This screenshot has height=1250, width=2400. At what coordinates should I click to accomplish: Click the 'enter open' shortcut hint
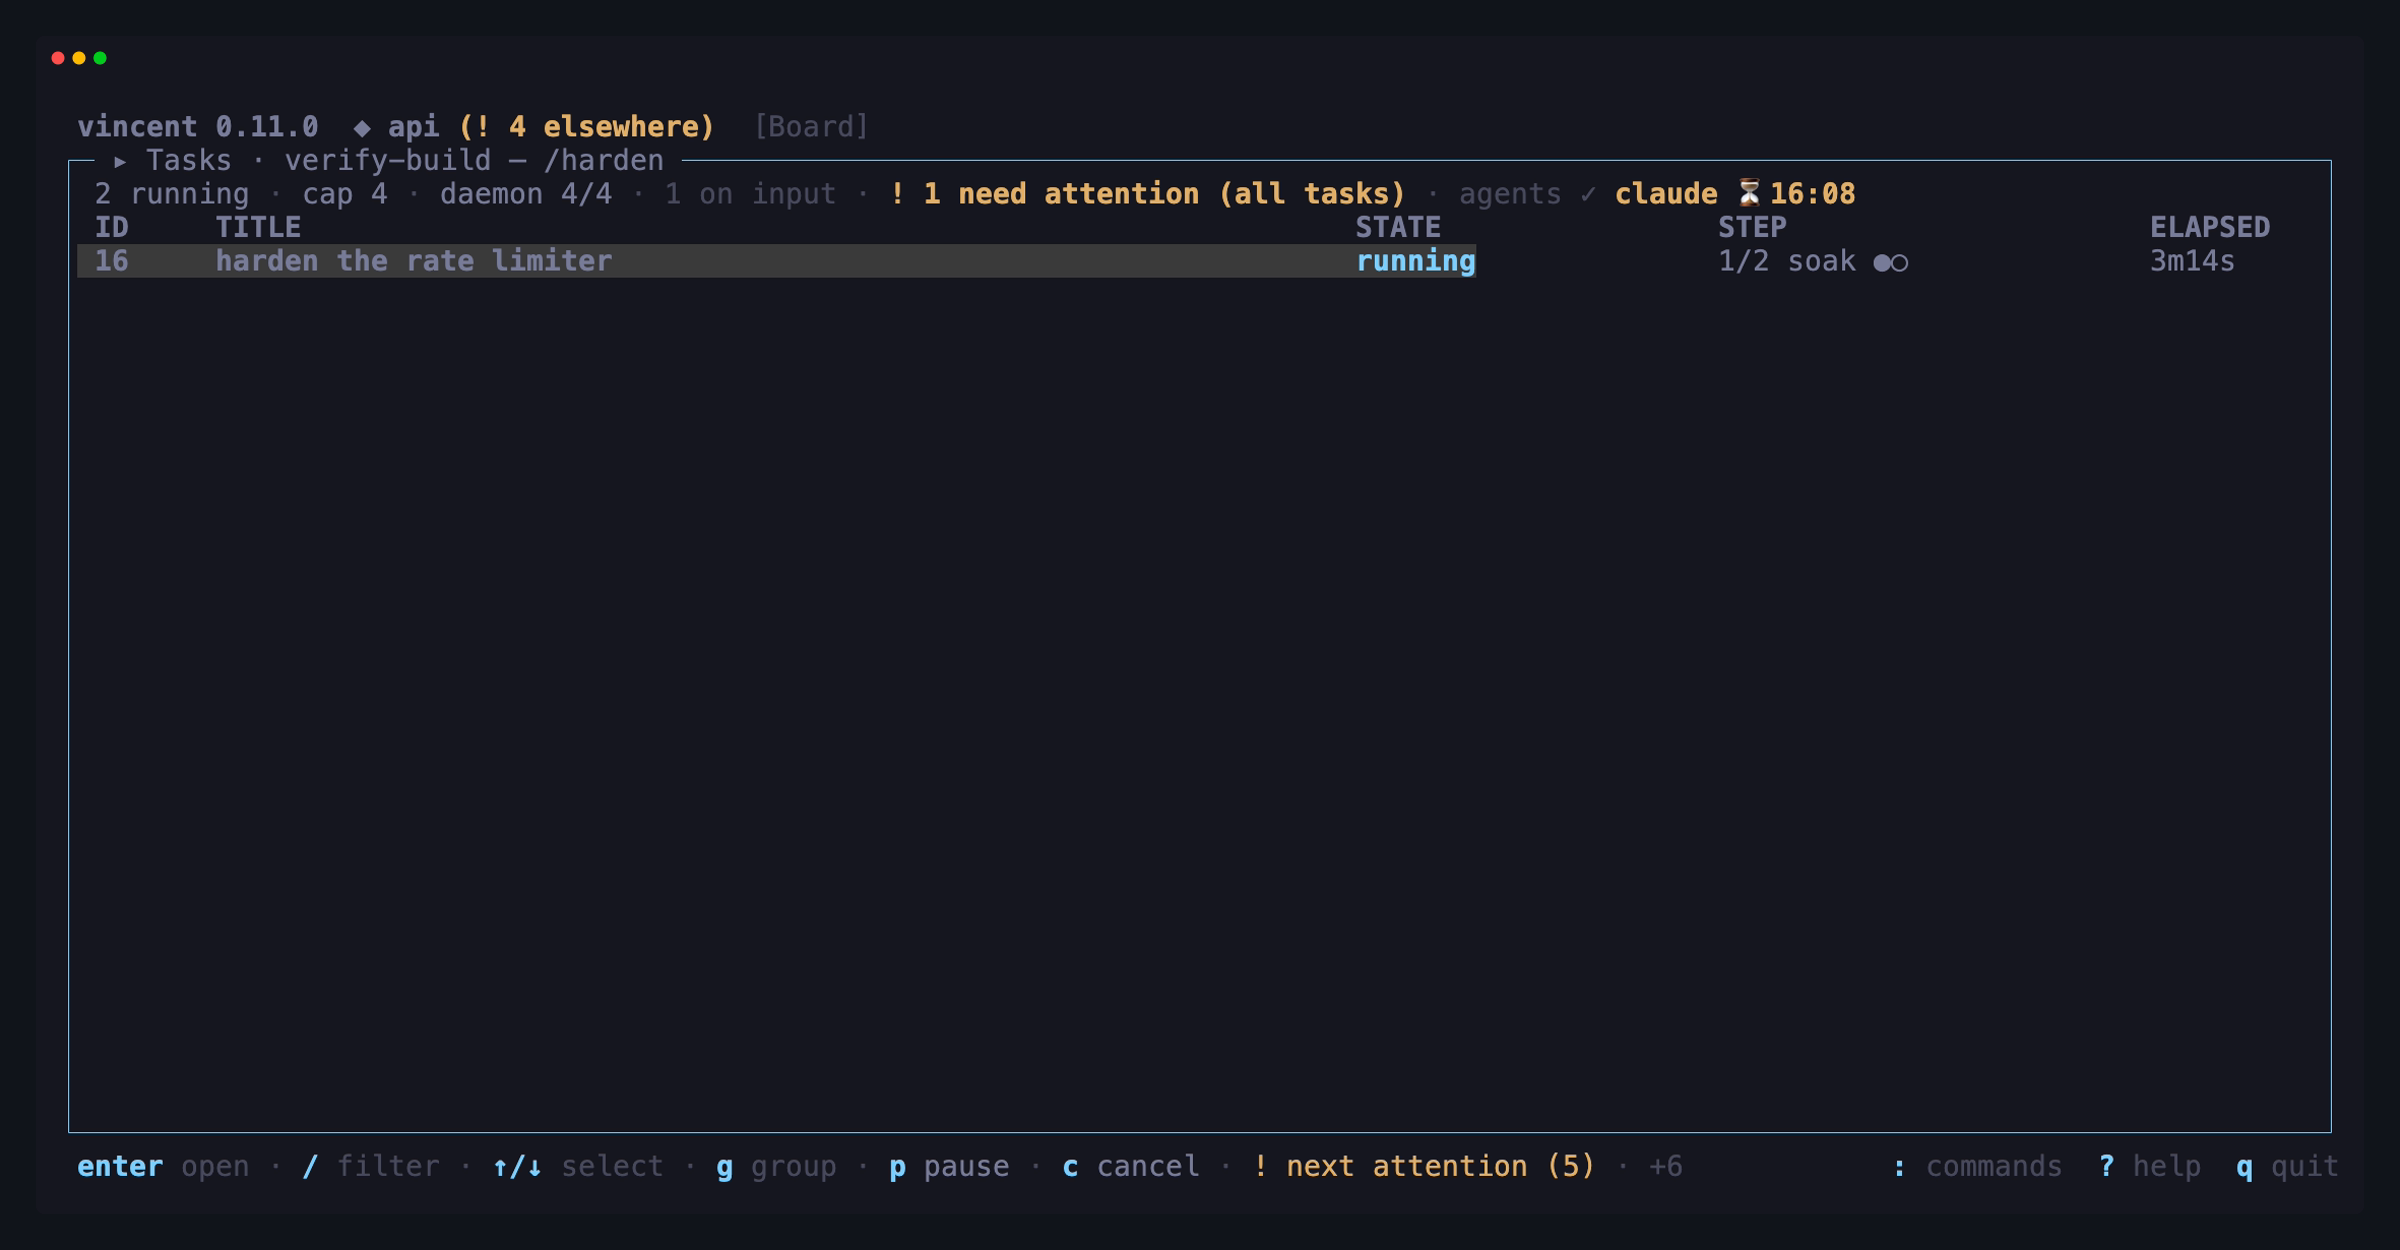163,1166
